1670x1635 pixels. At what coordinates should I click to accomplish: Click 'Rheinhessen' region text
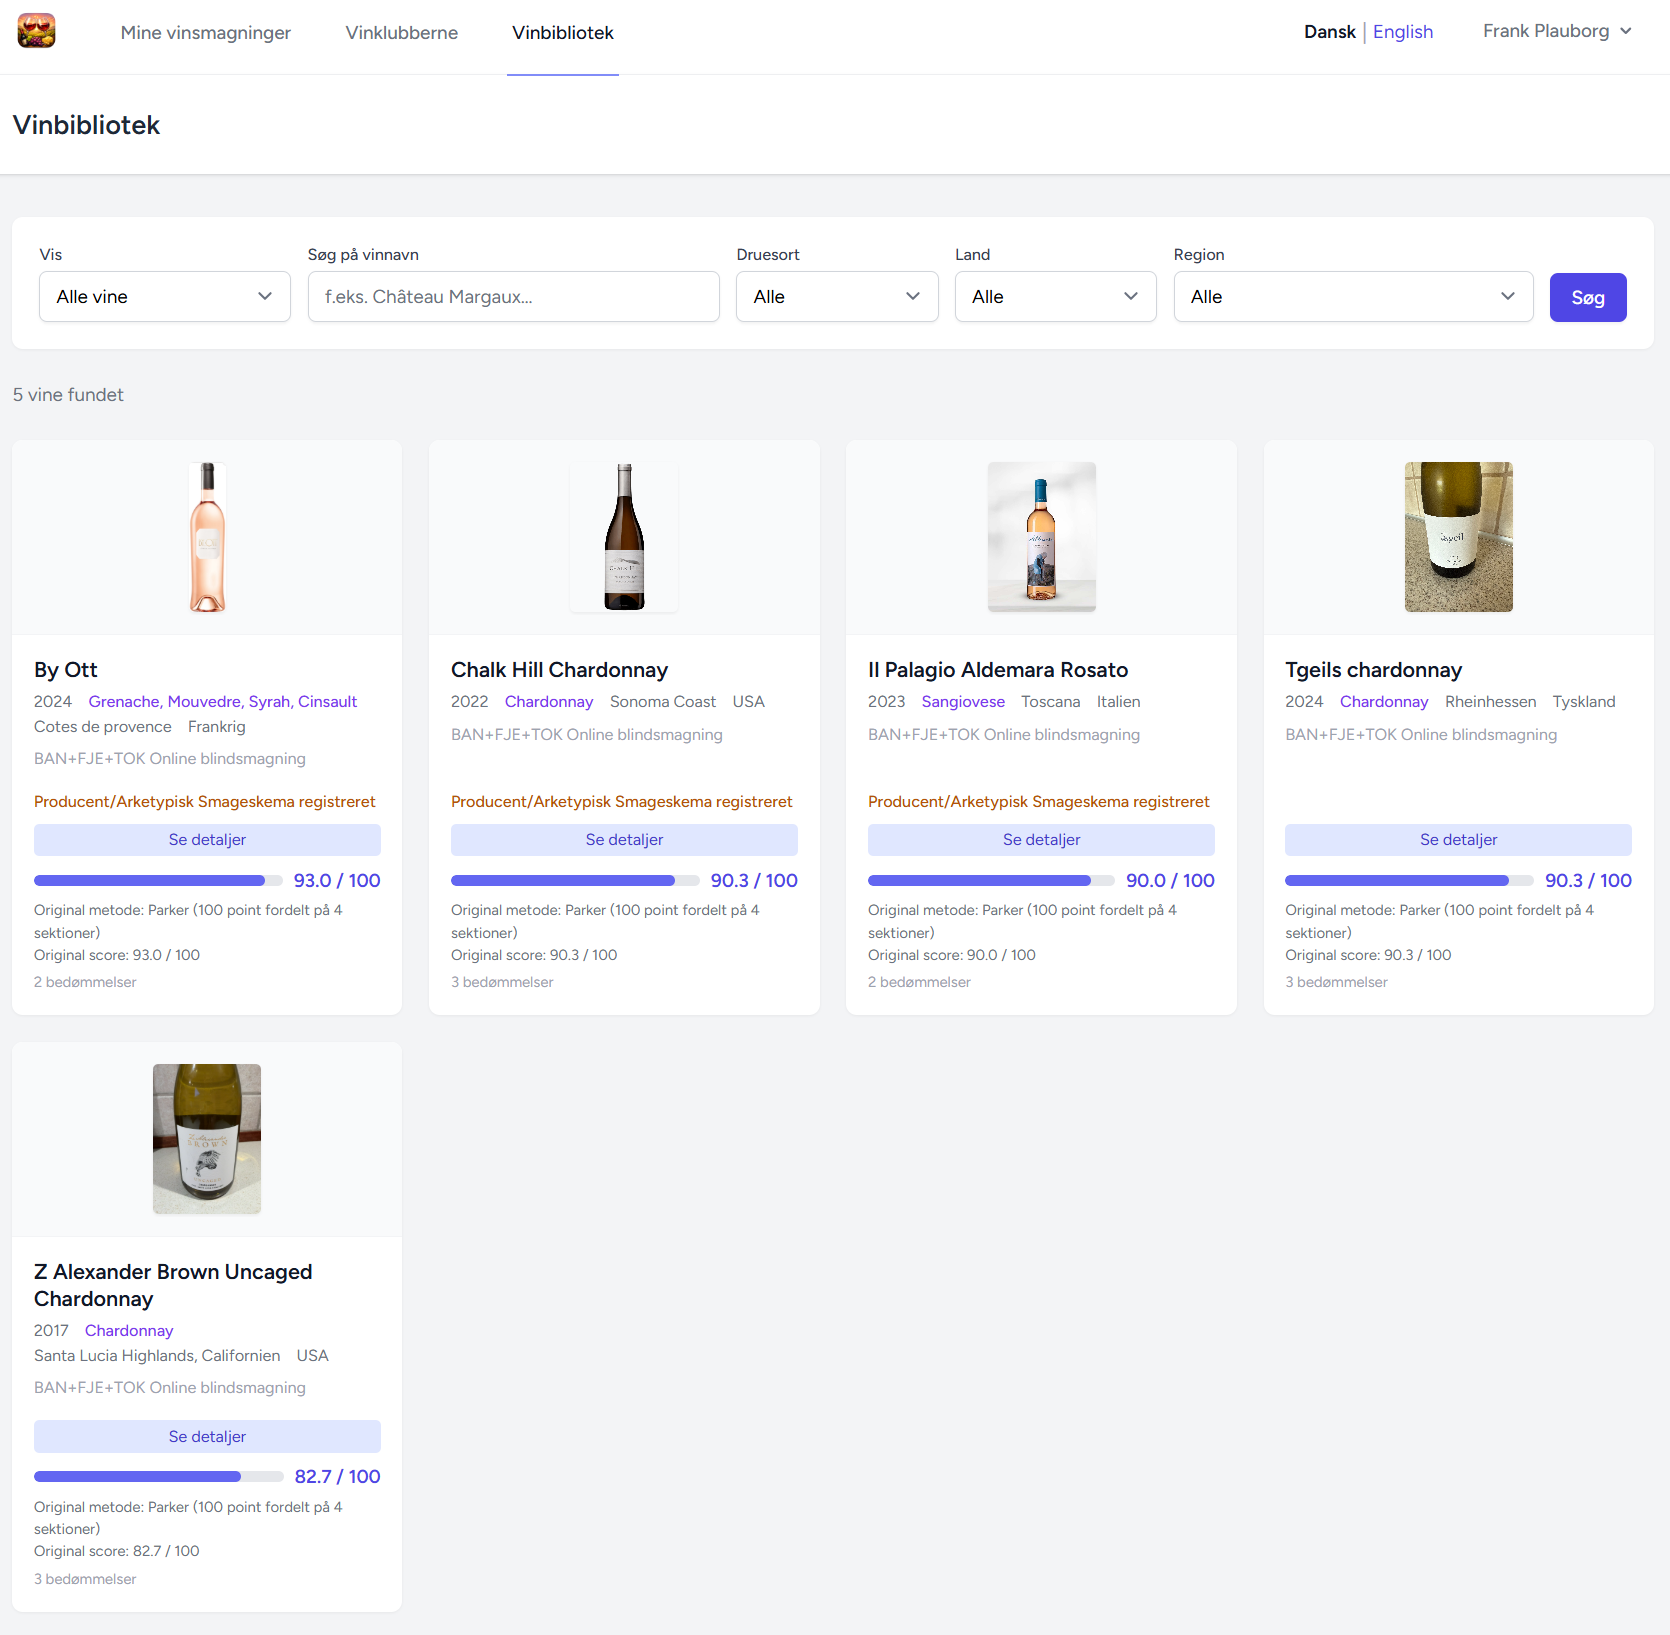(x=1490, y=702)
